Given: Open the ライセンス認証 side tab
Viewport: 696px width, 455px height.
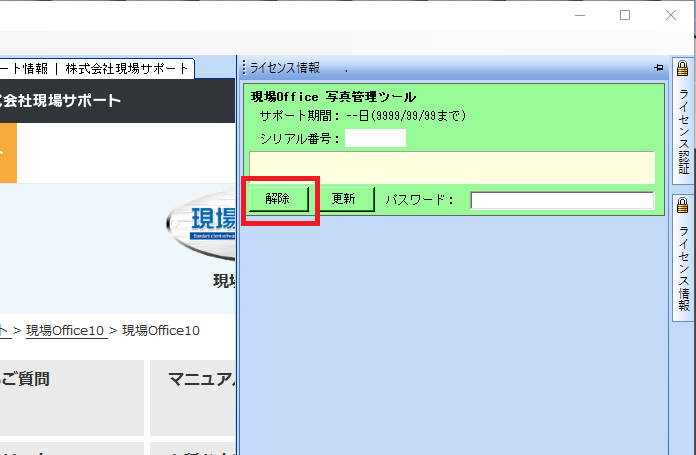Looking at the screenshot, I should 683,121.
